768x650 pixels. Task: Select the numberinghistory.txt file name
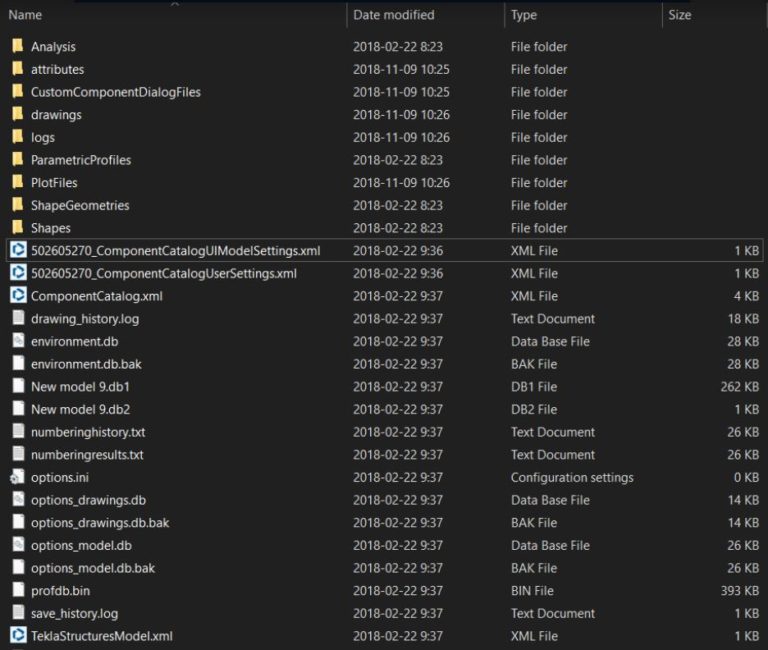coord(88,432)
